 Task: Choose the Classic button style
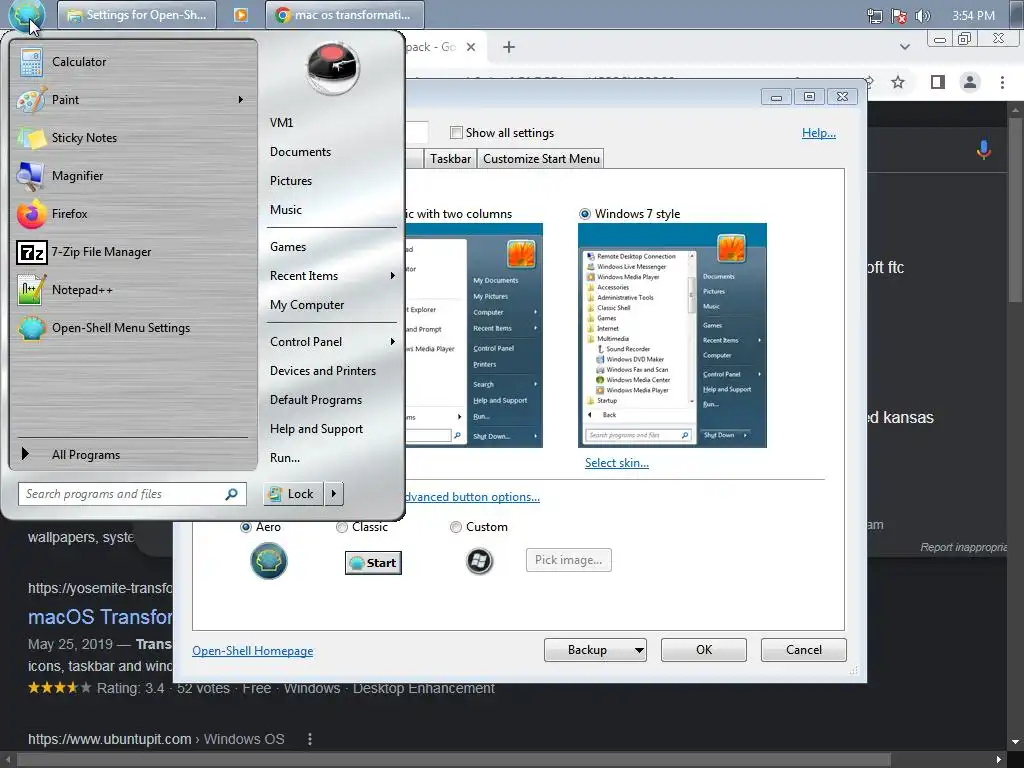(342, 527)
